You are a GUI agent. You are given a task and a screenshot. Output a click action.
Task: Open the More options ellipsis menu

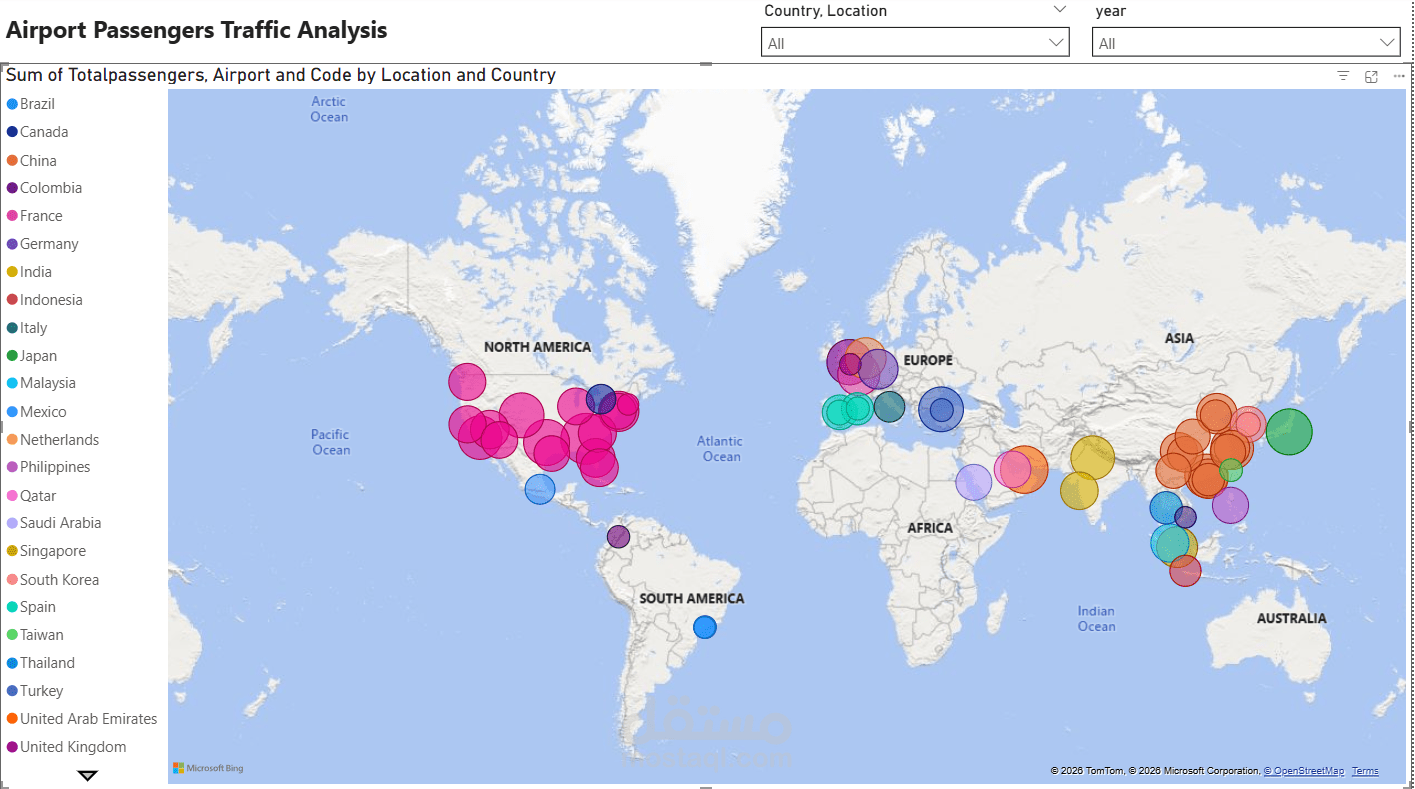[1398, 75]
